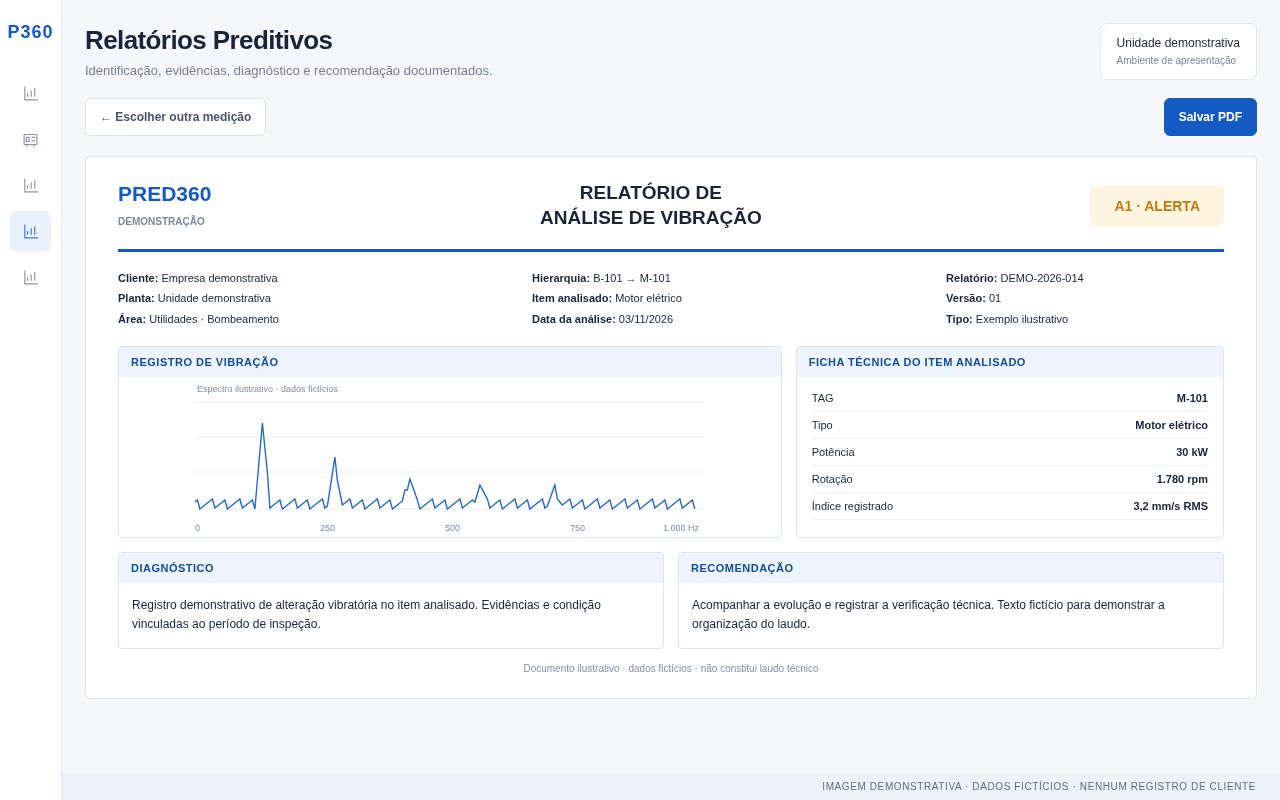Click the 1.000 Hz axis label
The height and width of the screenshot is (800, 1280).
click(x=681, y=528)
